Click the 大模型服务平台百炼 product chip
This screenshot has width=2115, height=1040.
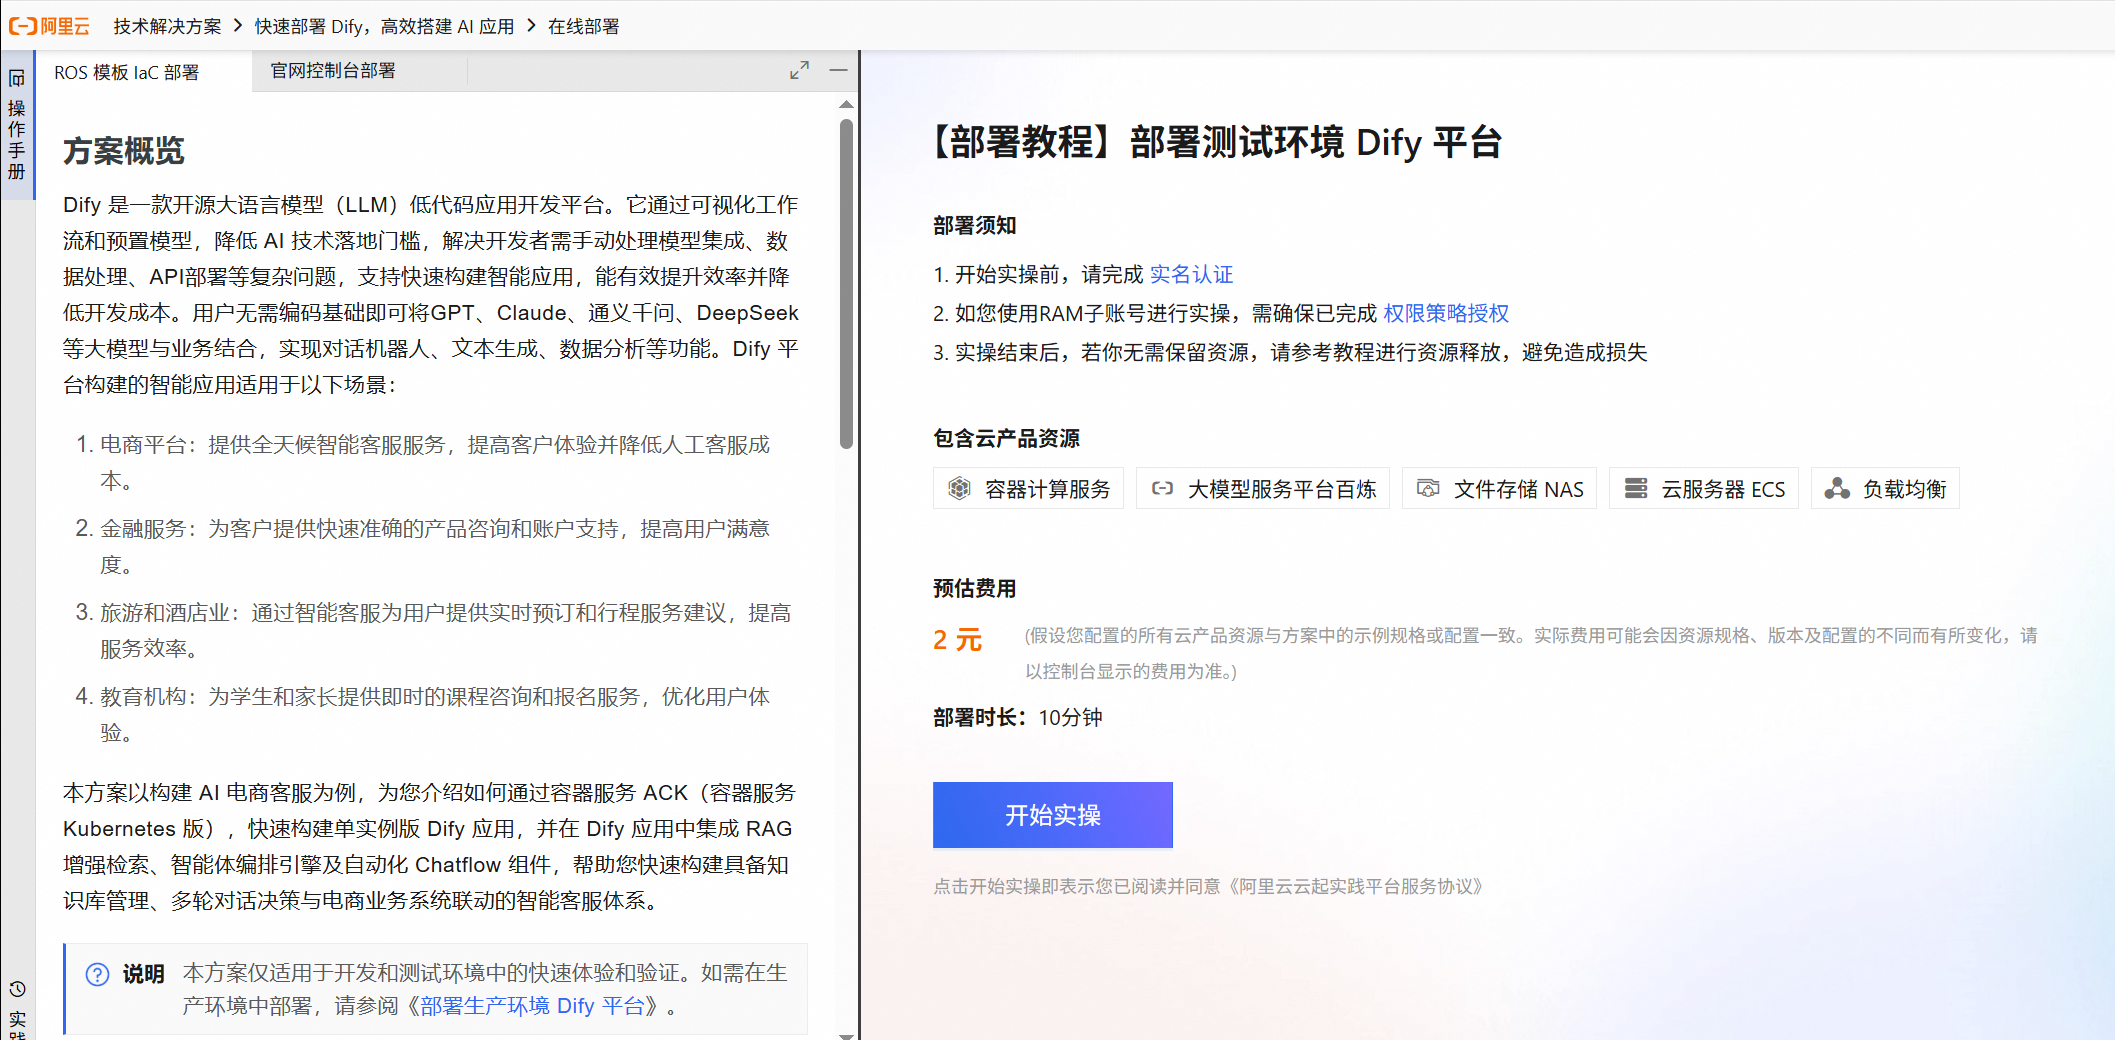(1263, 488)
